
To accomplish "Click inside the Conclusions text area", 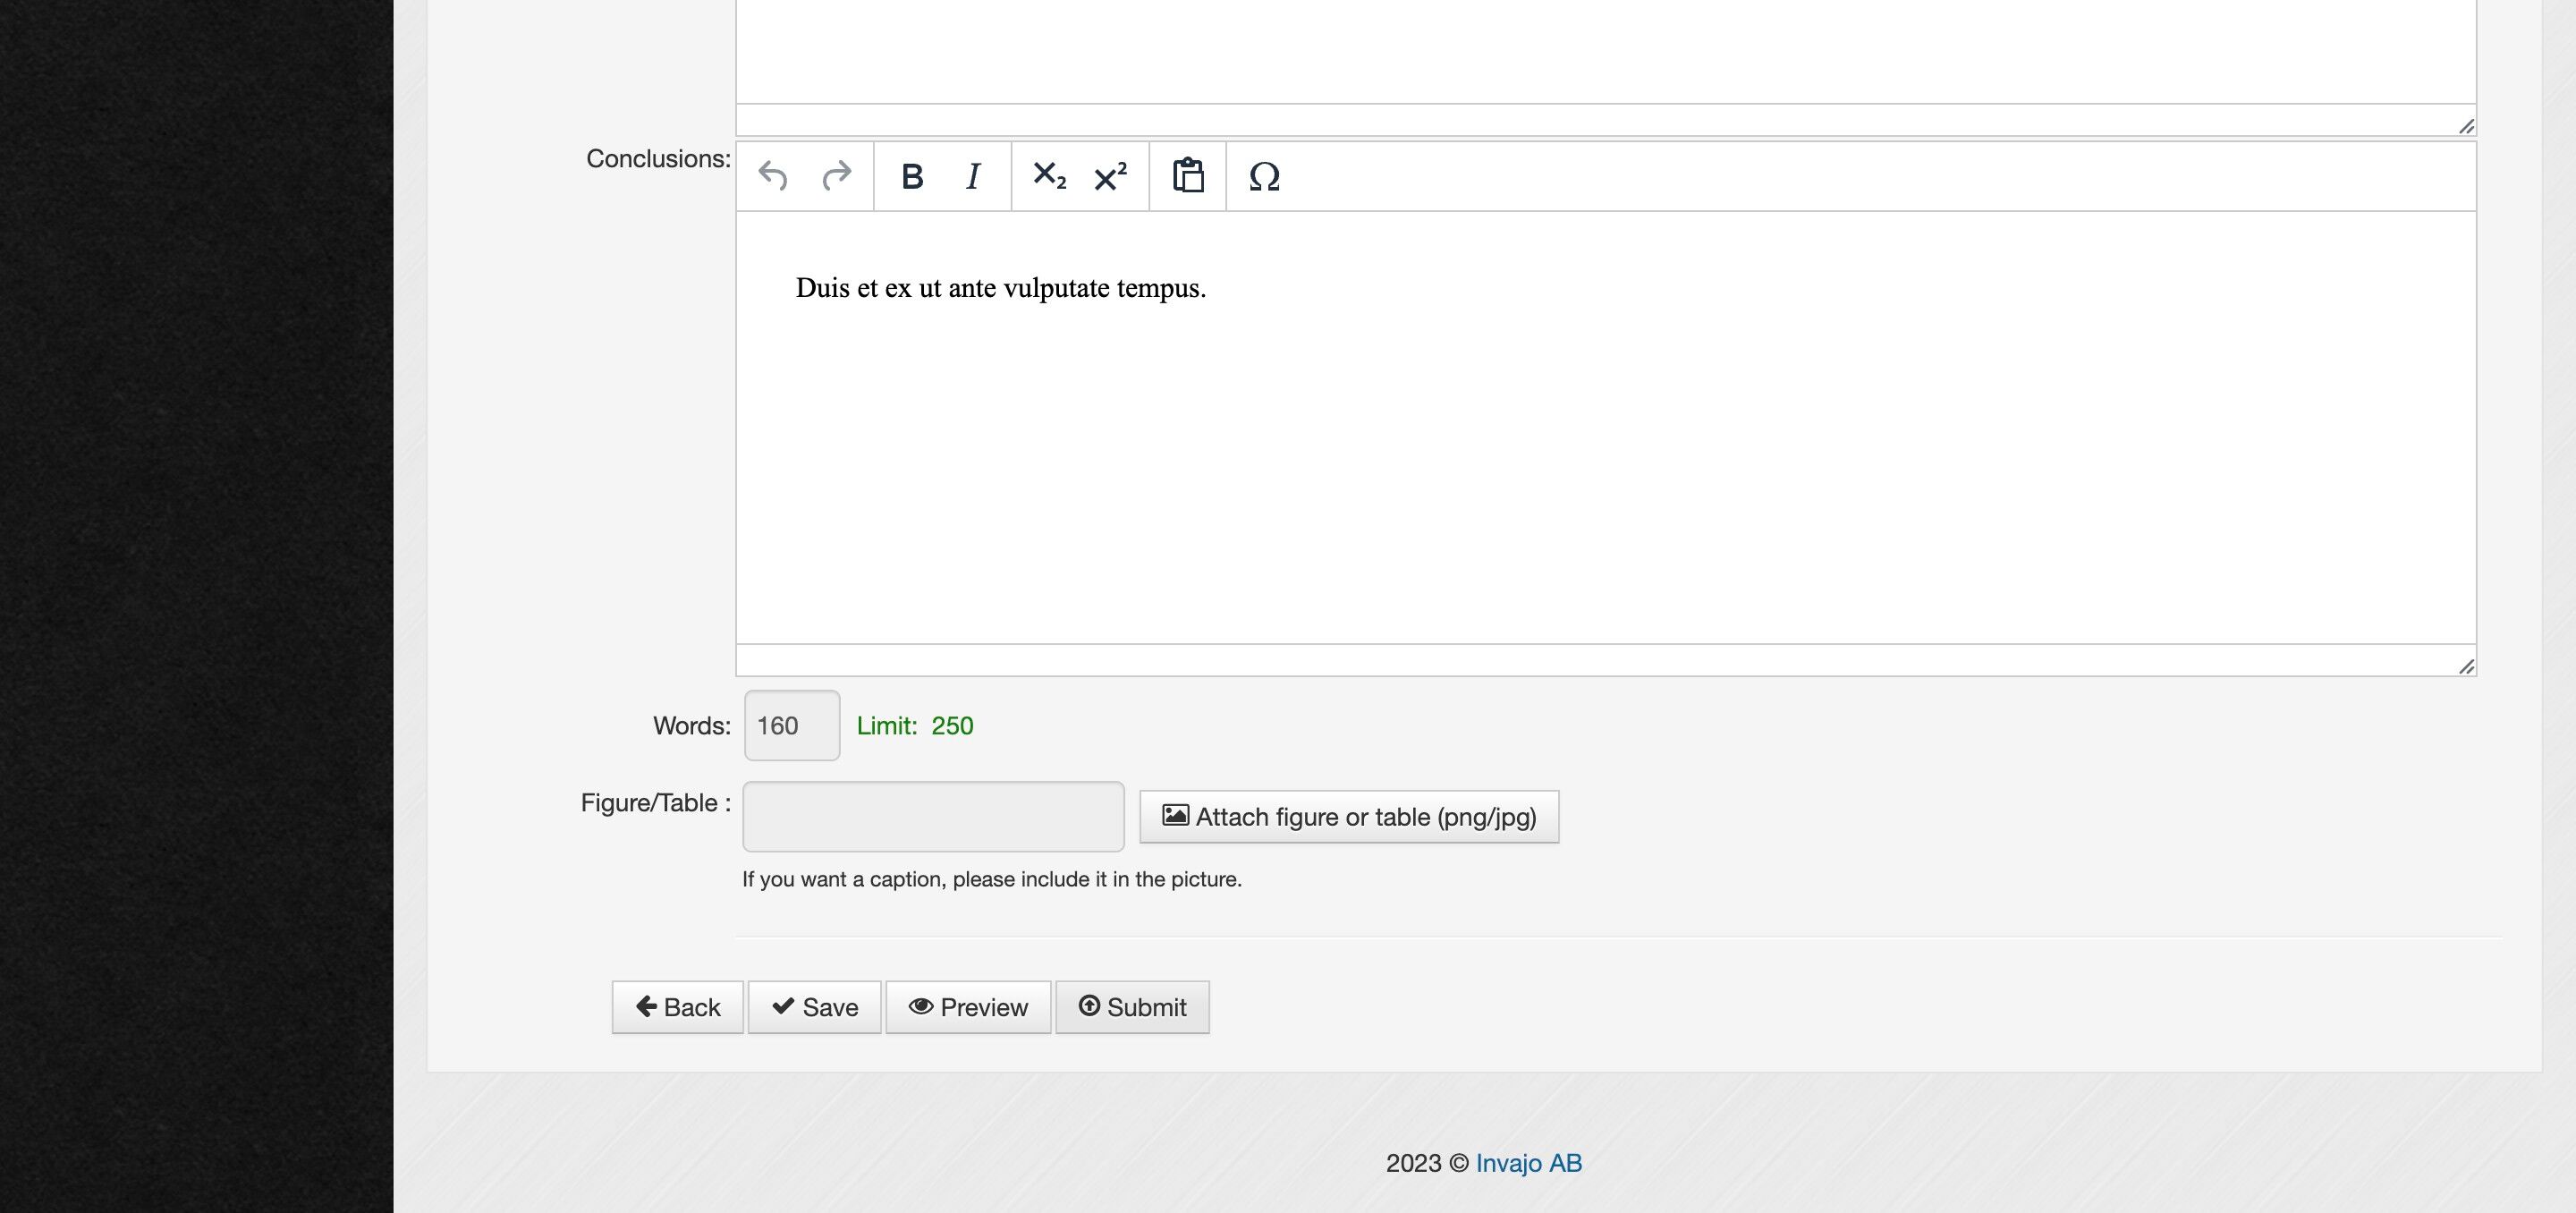I will click(x=1600, y=450).
